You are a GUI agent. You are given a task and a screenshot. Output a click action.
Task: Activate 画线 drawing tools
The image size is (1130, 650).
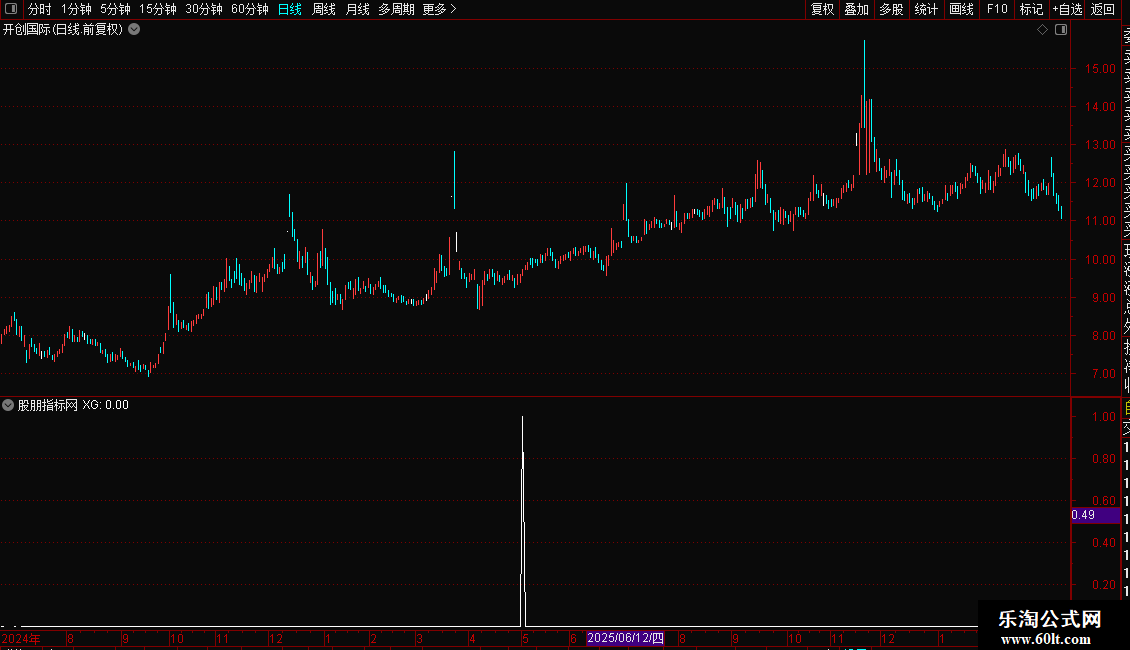(x=961, y=9)
